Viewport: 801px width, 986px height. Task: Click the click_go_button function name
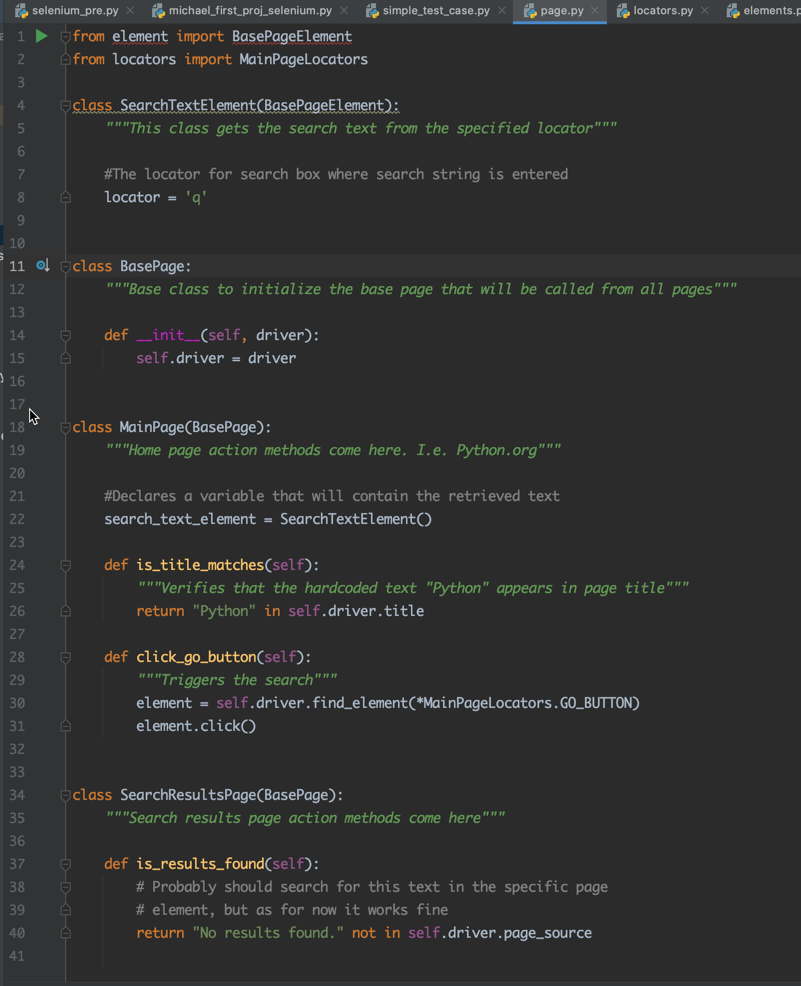click(196, 657)
